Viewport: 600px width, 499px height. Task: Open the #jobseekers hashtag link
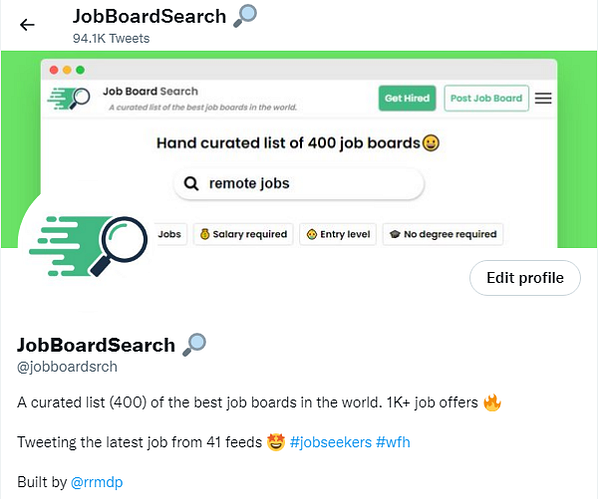(331, 442)
